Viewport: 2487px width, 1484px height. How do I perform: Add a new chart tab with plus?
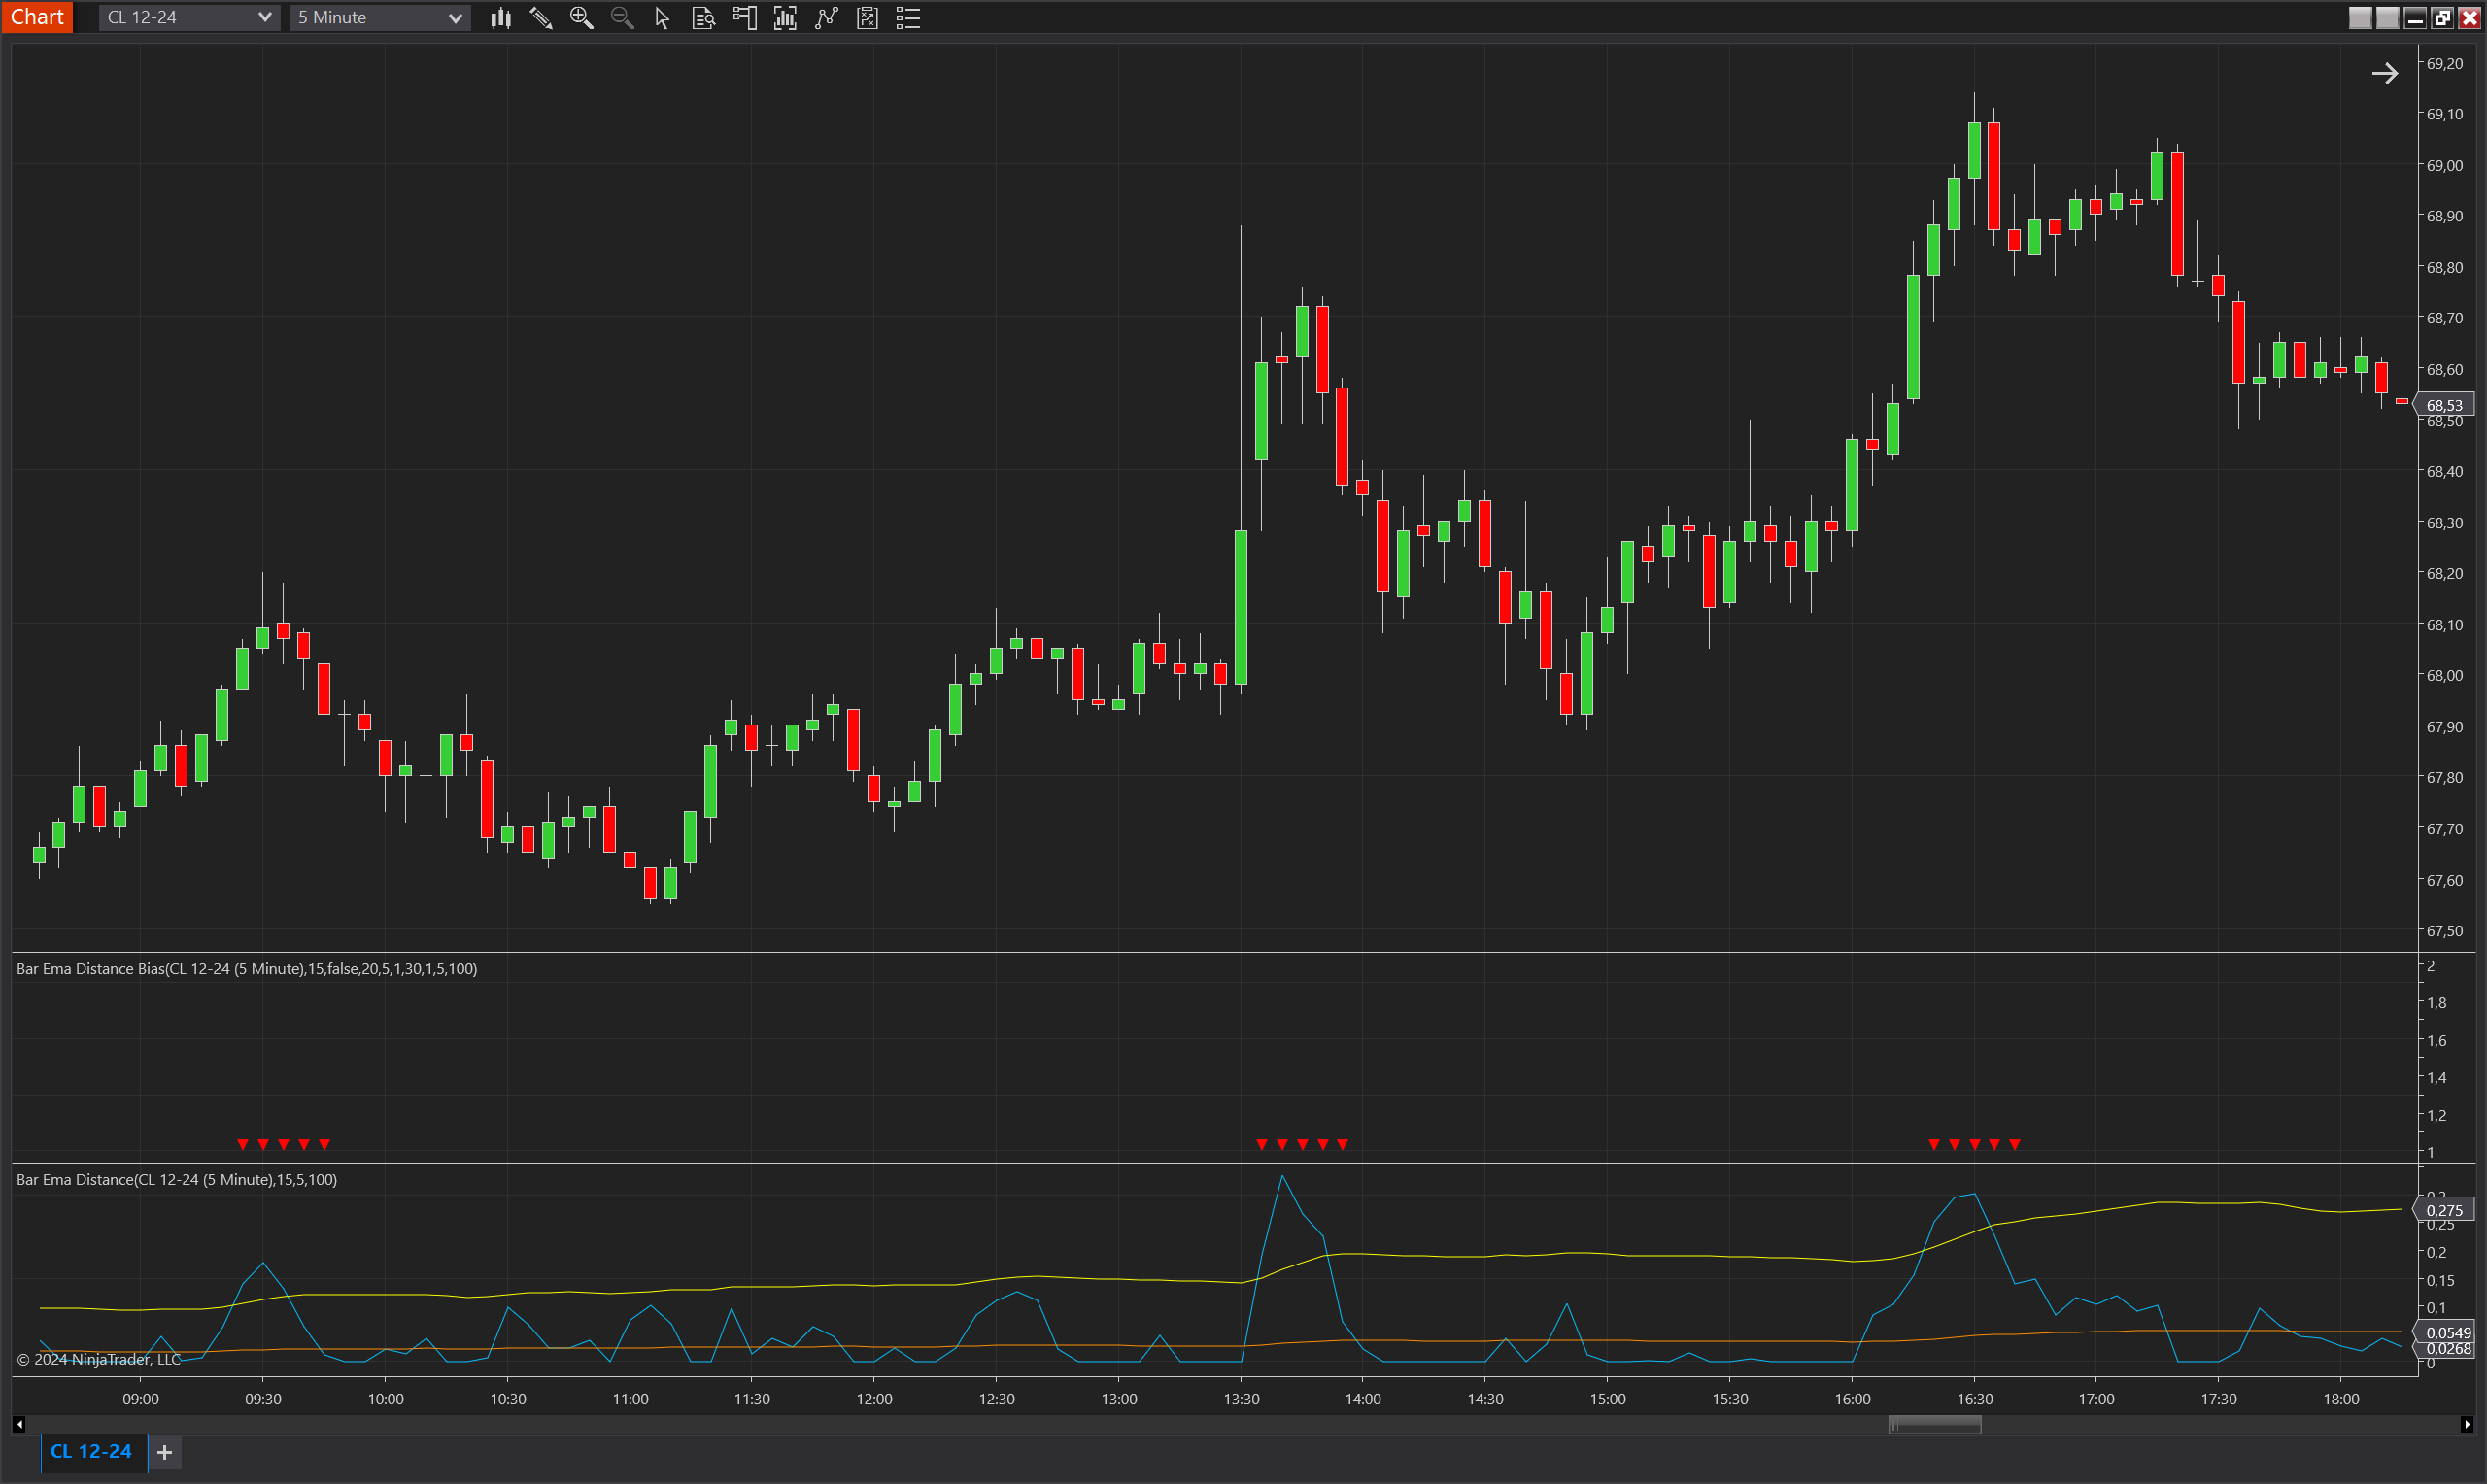[x=165, y=1452]
